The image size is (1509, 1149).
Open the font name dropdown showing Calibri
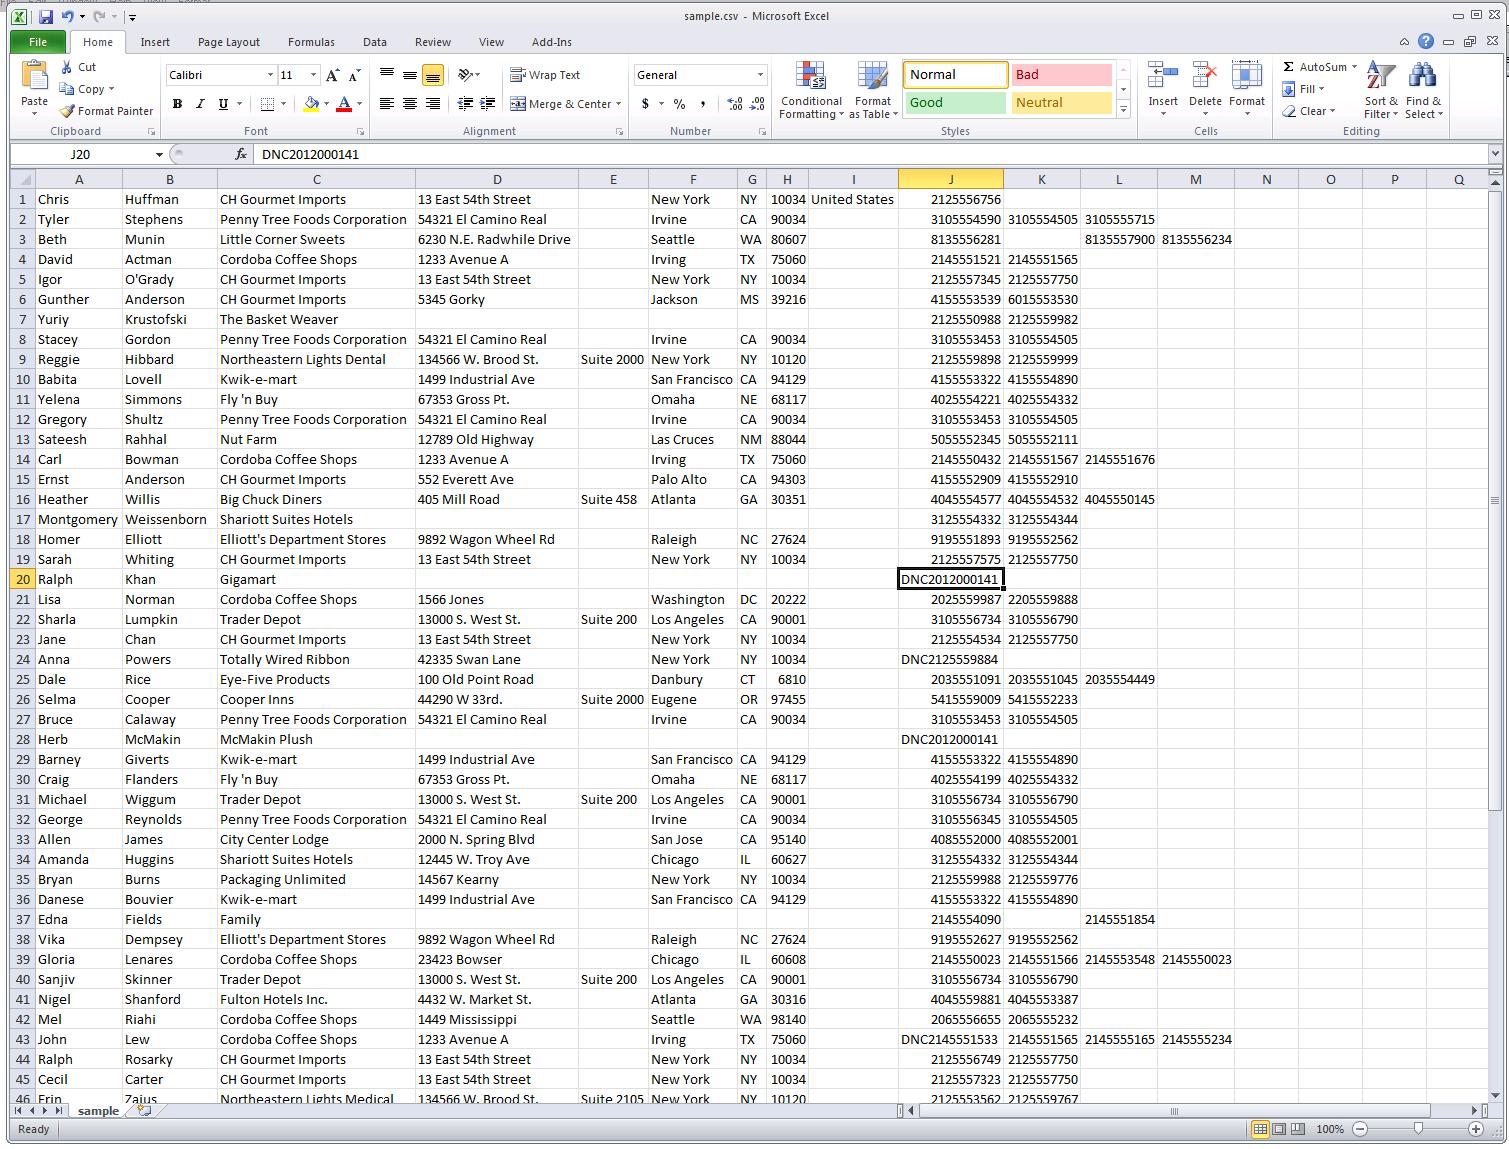[x=270, y=75]
